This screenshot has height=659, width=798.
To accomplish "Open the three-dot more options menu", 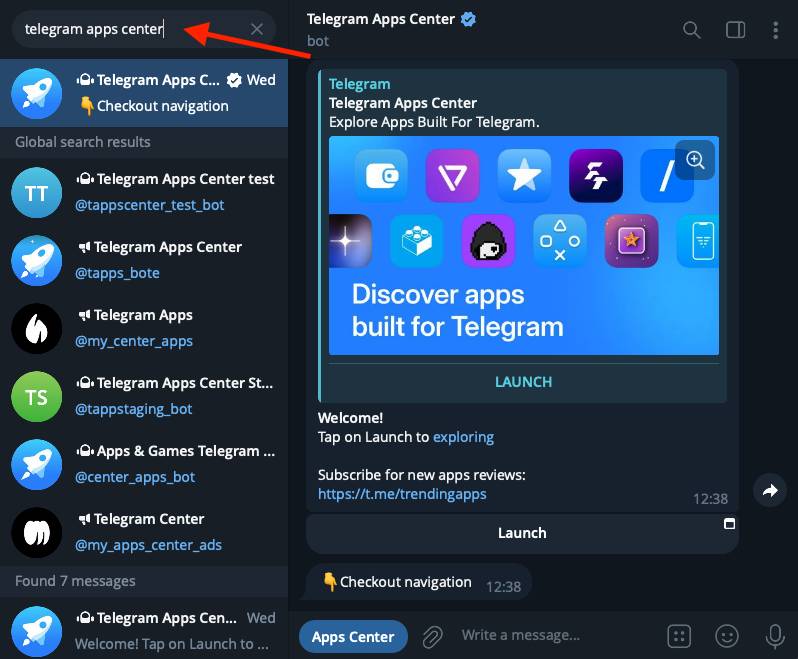I will (x=775, y=30).
